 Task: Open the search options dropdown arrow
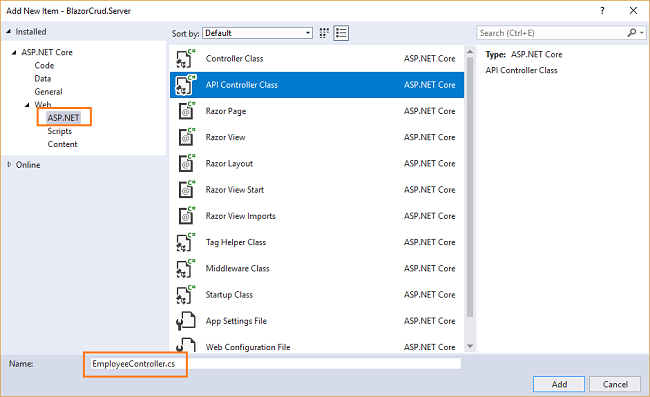point(642,33)
